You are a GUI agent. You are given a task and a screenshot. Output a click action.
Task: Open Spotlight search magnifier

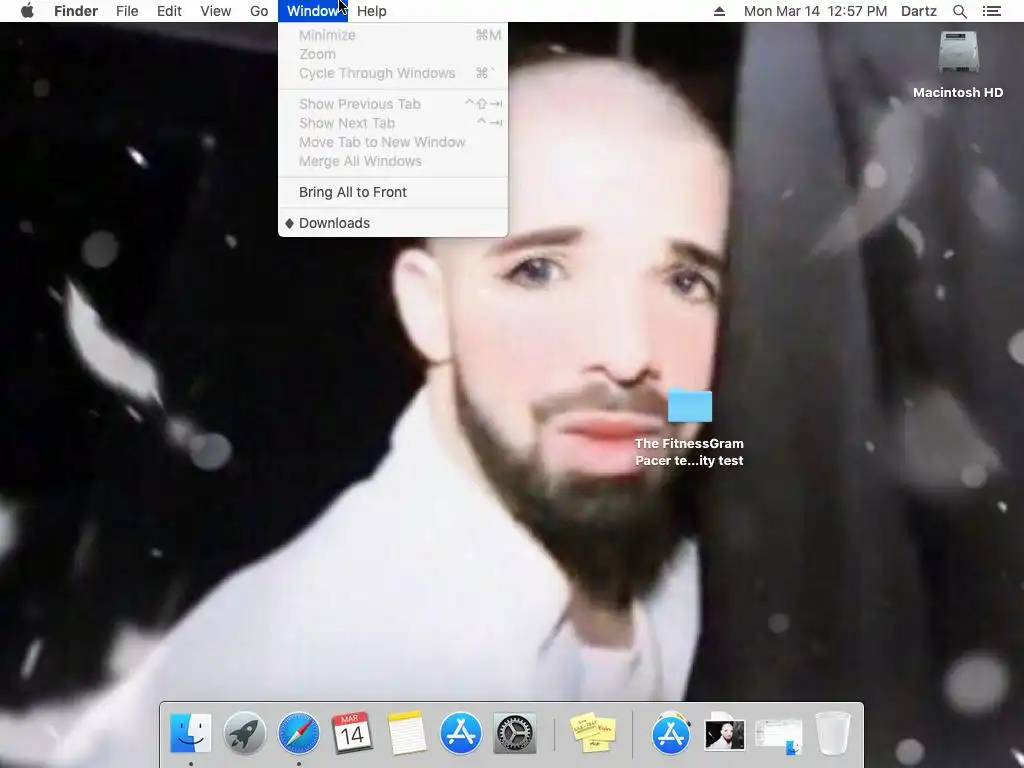959,11
